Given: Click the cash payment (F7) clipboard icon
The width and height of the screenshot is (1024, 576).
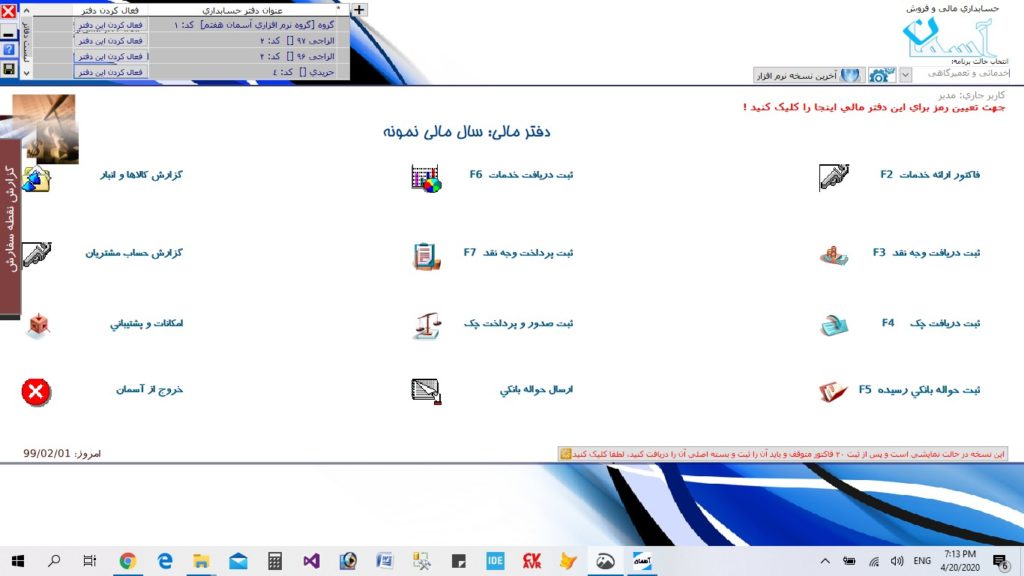Looking at the screenshot, I should (x=426, y=255).
